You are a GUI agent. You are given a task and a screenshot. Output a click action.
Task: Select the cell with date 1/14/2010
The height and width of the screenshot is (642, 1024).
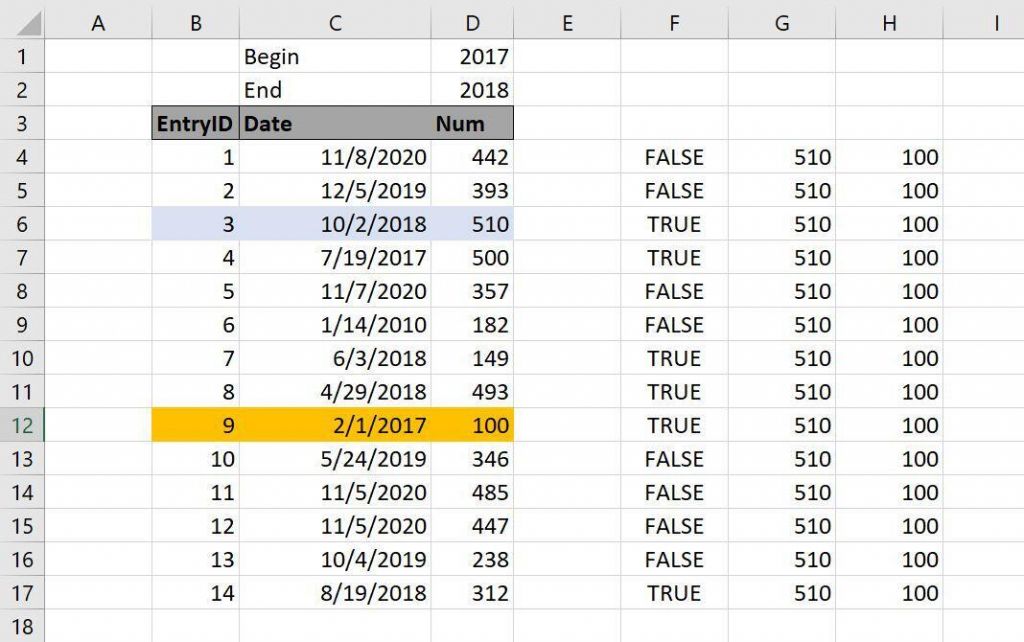335,325
